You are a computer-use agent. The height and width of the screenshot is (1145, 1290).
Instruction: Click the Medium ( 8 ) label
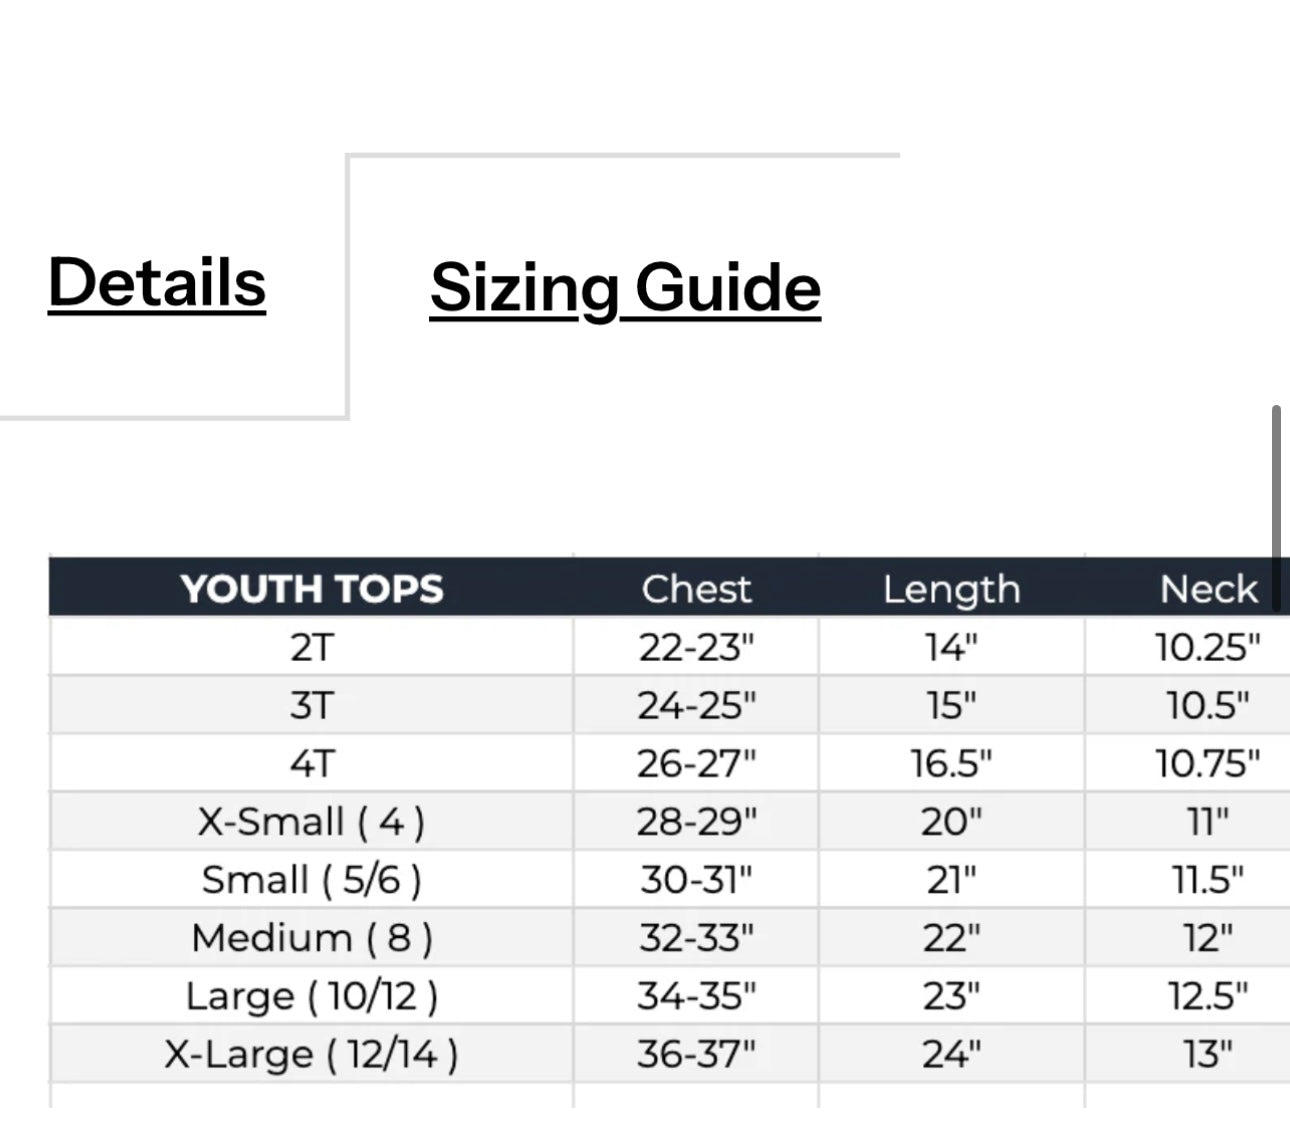pos(311,937)
